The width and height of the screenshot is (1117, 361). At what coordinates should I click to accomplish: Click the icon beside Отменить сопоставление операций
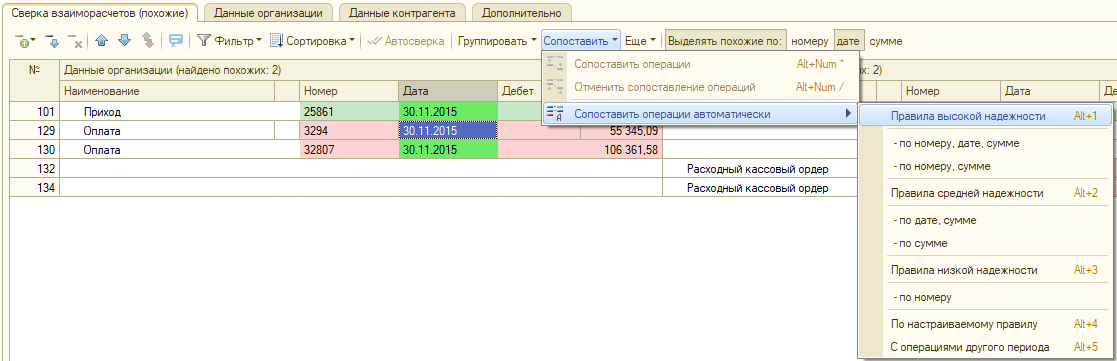click(556, 88)
